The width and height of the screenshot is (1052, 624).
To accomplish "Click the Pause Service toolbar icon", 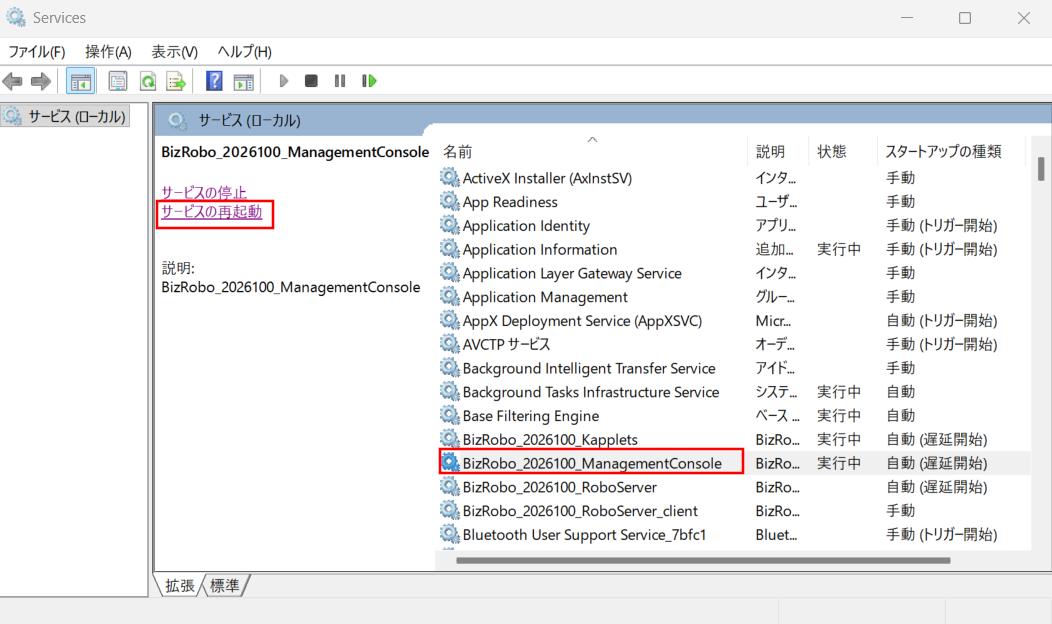I will click(339, 81).
